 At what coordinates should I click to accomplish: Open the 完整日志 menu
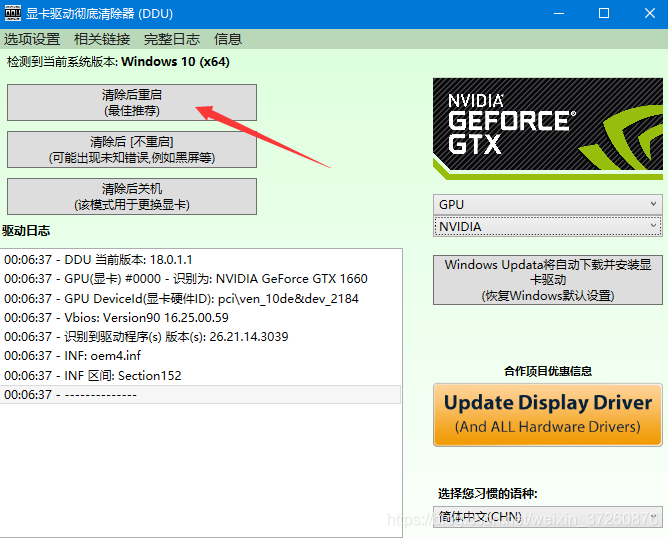[x=172, y=39]
